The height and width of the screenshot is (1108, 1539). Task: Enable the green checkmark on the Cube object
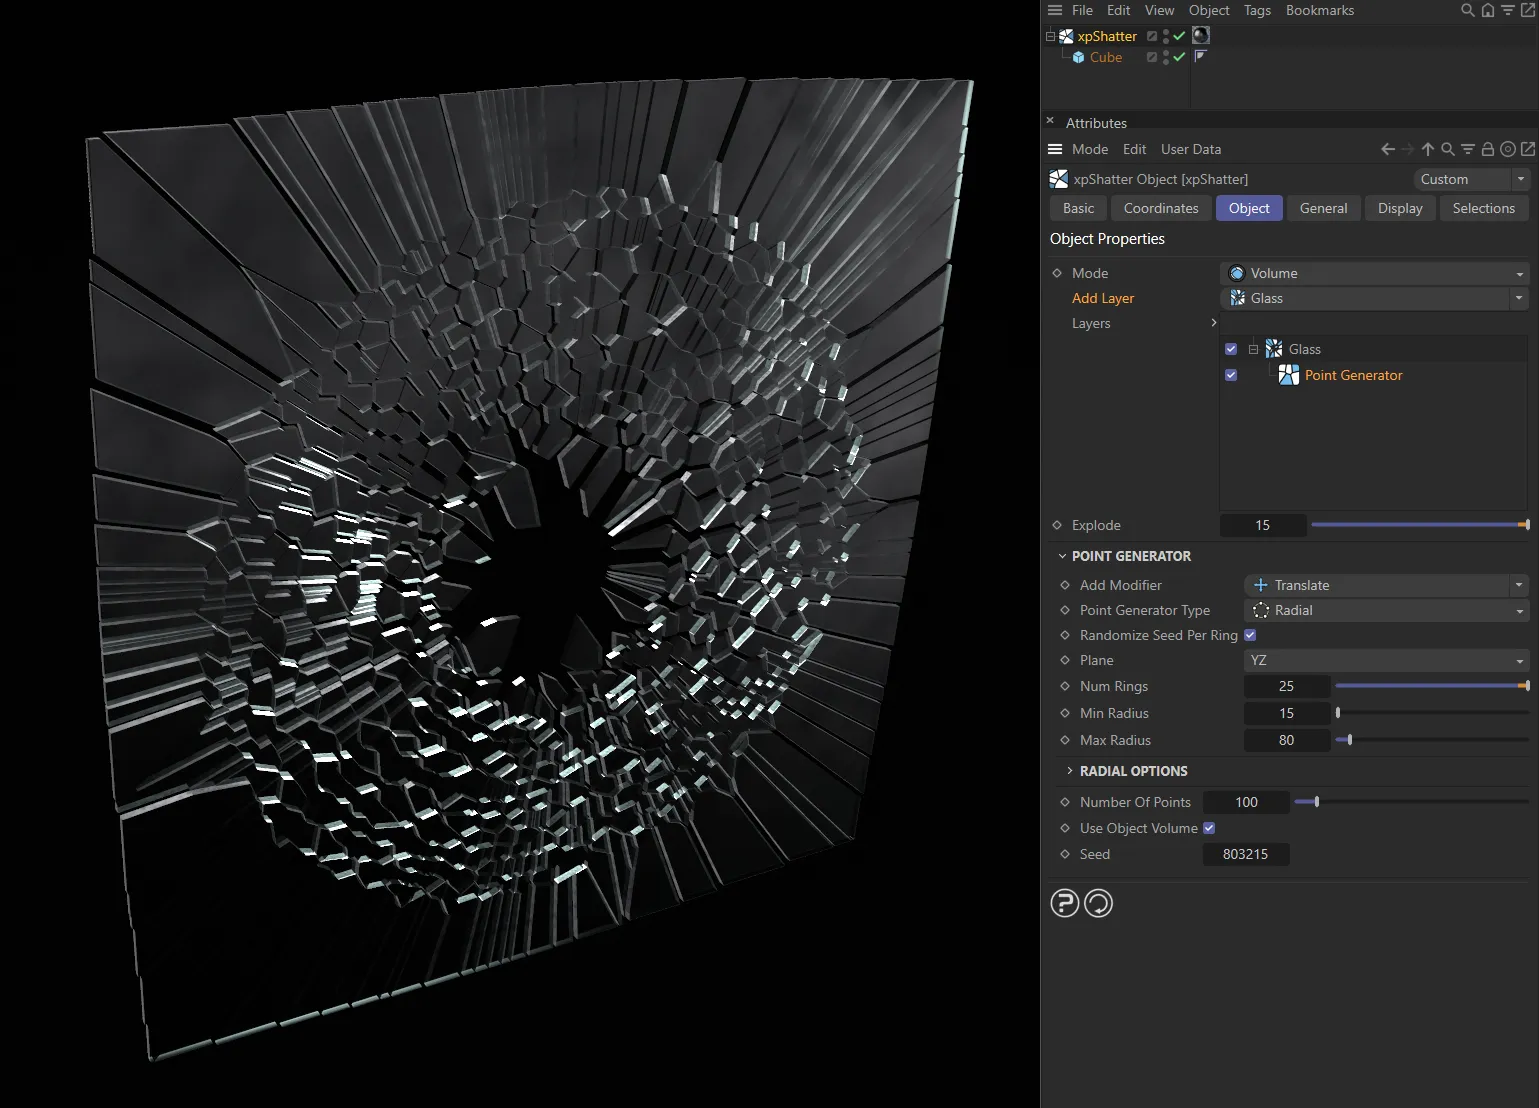pos(1181,57)
